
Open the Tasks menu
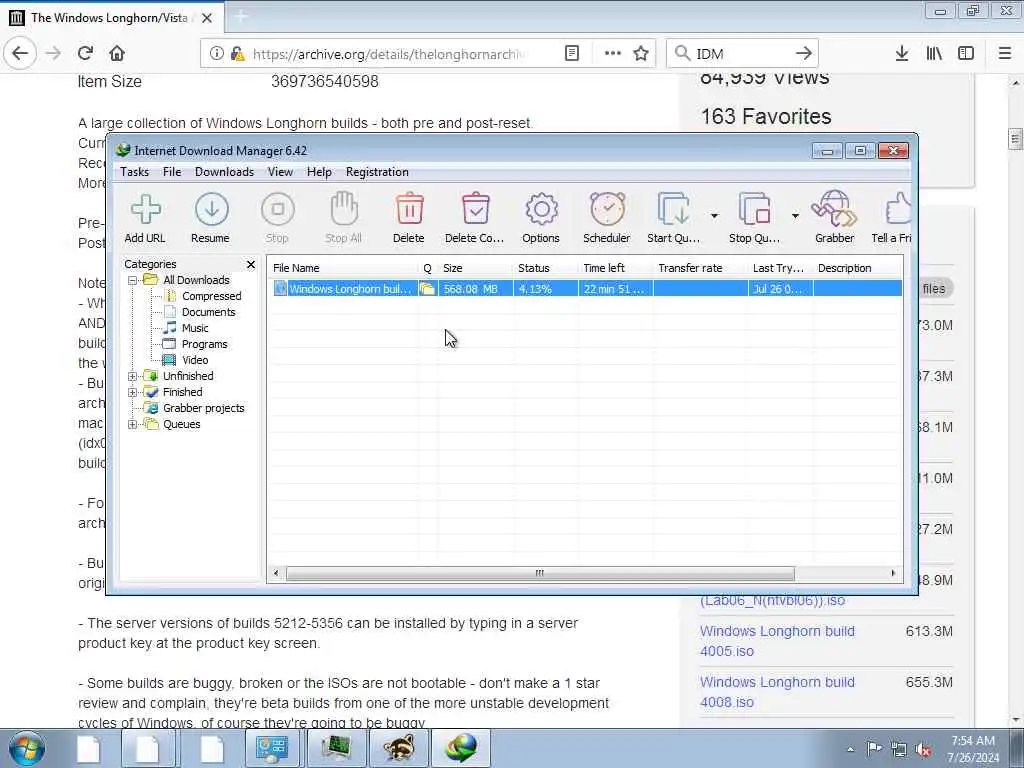pyautogui.click(x=135, y=172)
